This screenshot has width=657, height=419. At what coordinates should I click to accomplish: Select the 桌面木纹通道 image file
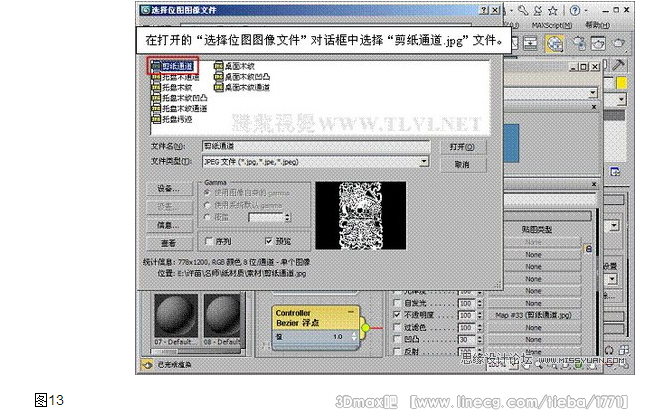click(242, 87)
